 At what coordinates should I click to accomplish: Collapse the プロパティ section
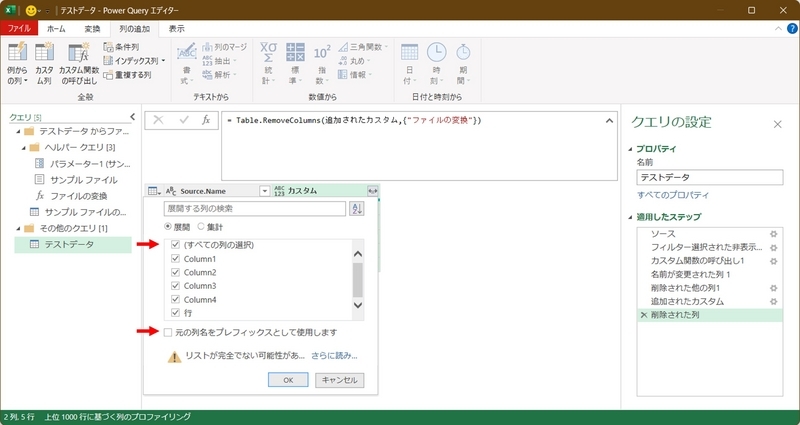coord(630,149)
